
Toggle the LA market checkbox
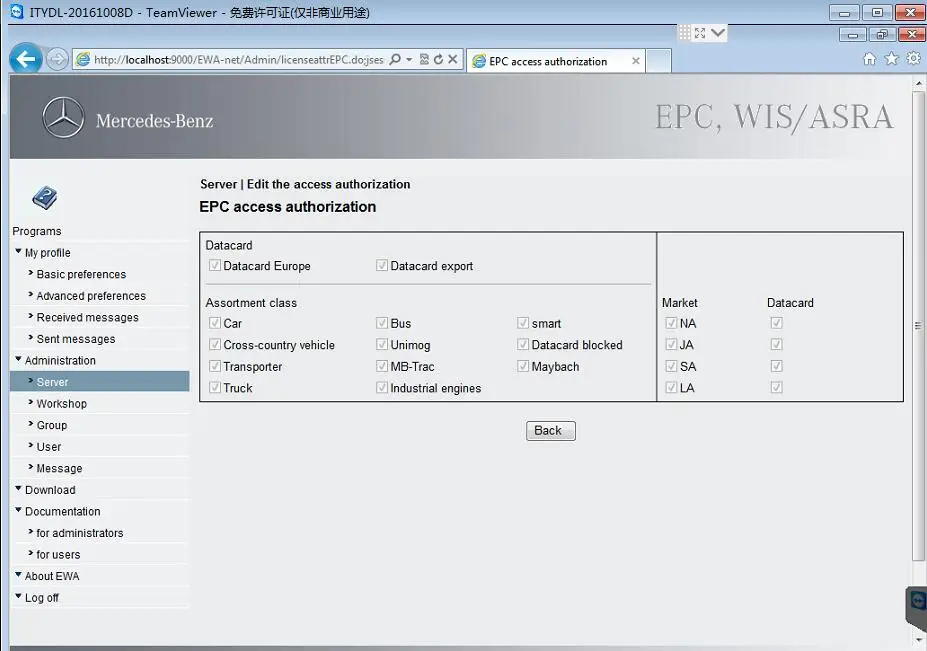[x=671, y=387]
